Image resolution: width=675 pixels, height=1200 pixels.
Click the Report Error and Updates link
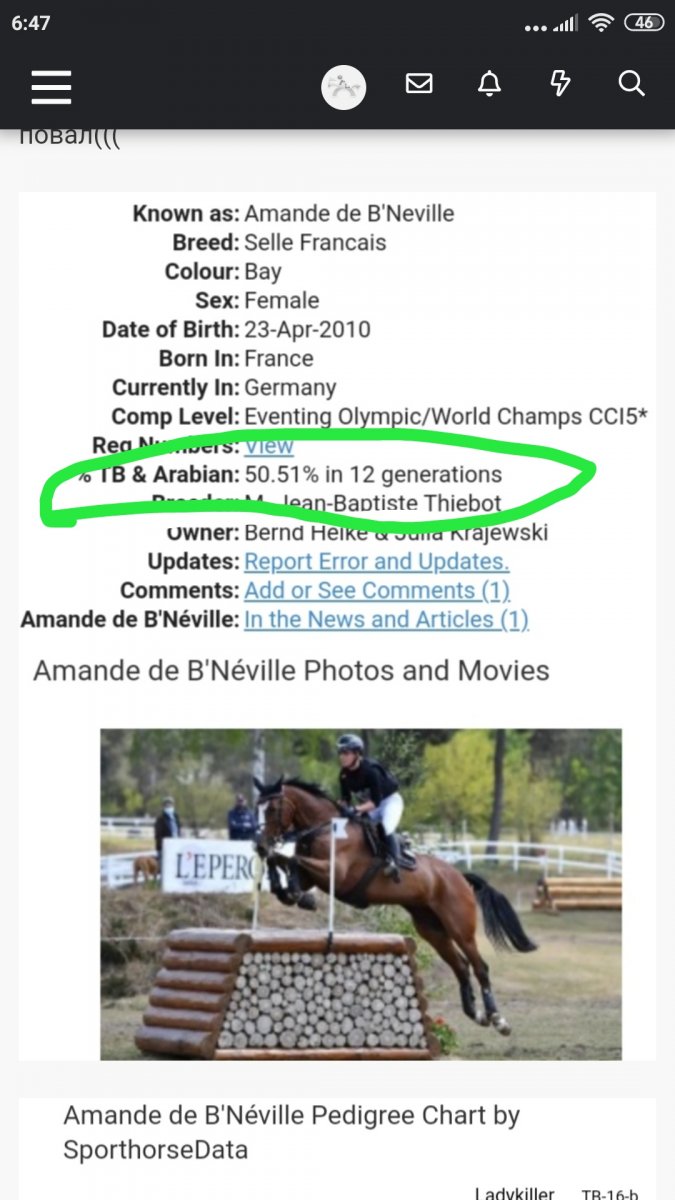coord(376,561)
